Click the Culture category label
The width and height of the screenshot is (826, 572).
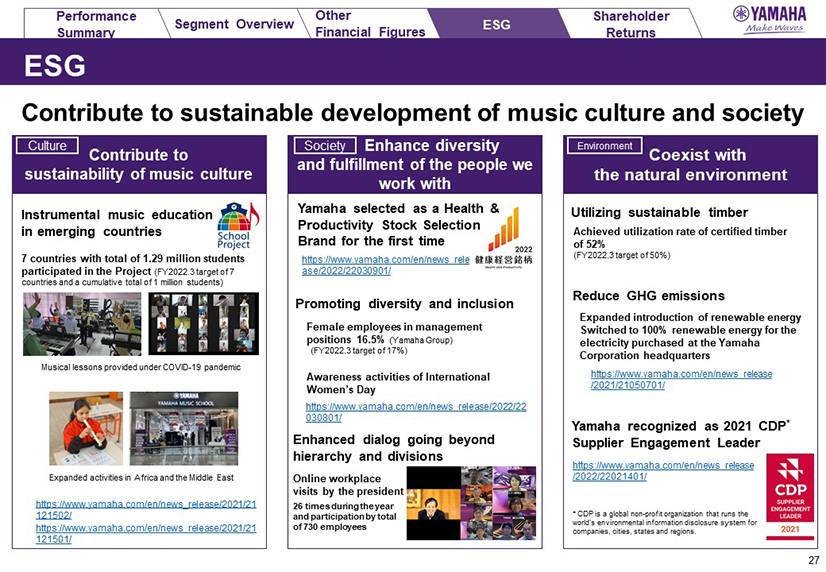(x=47, y=146)
